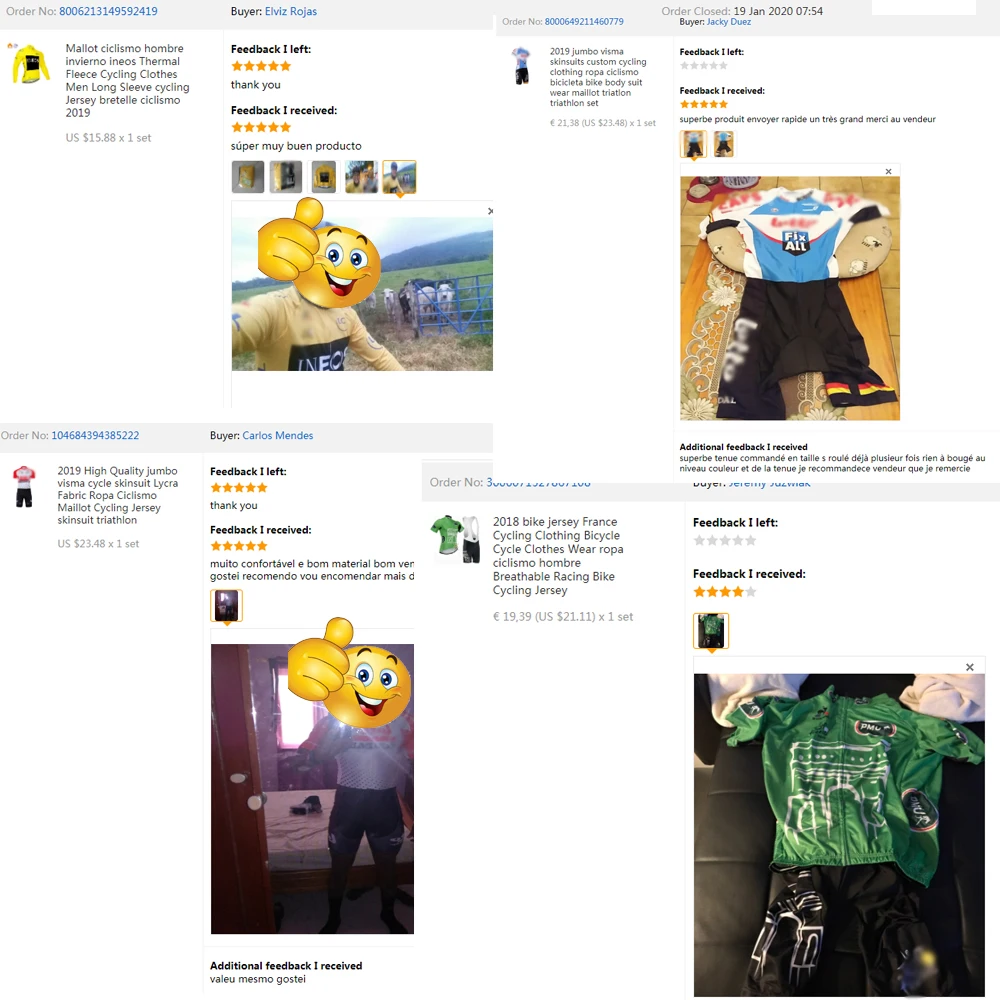Viewport: 1000px width, 1000px height.
Task: Open red jumbo visma skinsuit product image
Action: 24,487
